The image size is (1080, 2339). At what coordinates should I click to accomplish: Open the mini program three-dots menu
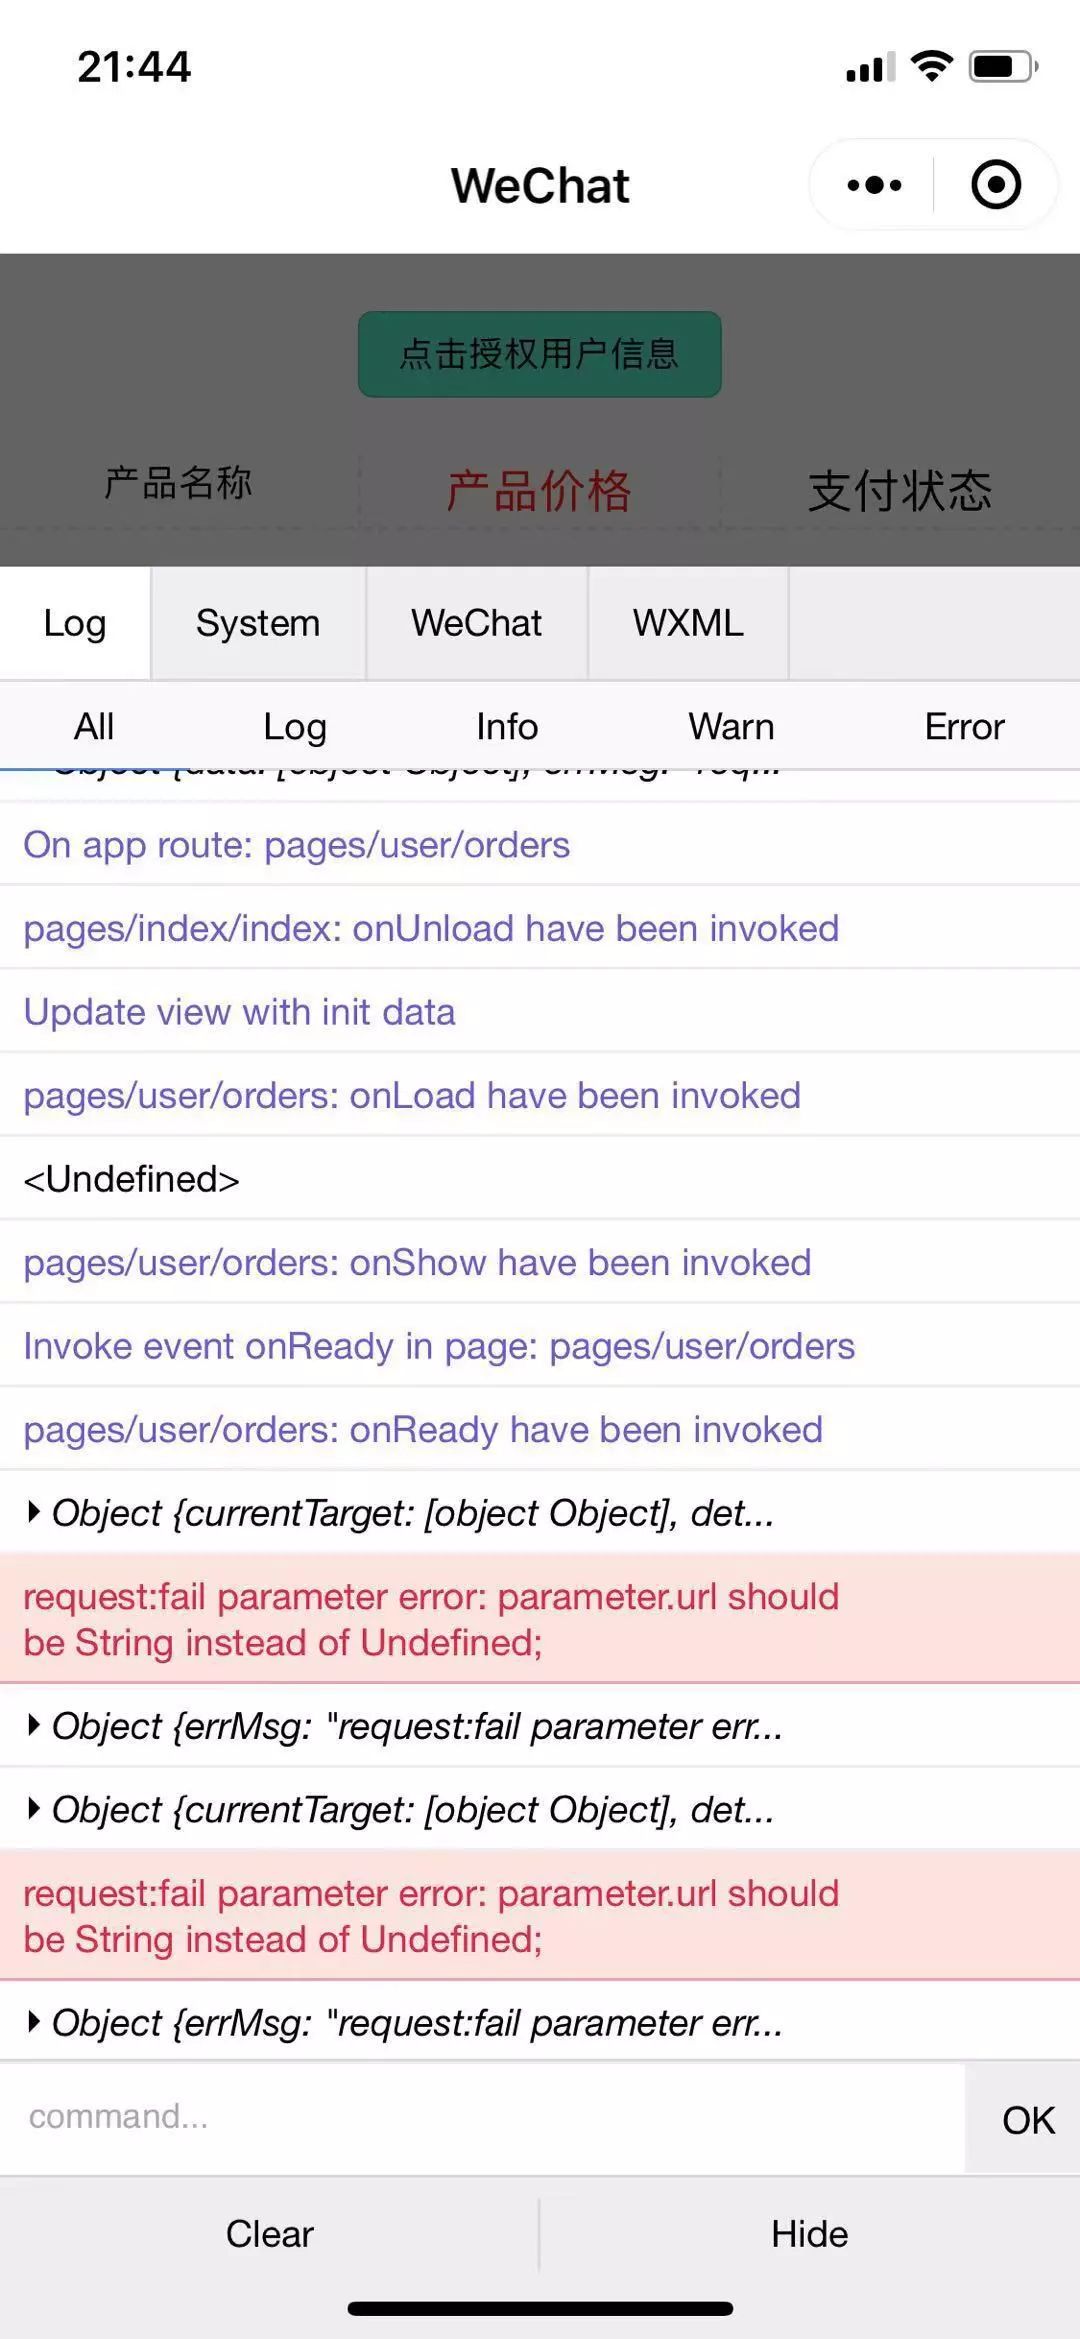[x=874, y=185]
